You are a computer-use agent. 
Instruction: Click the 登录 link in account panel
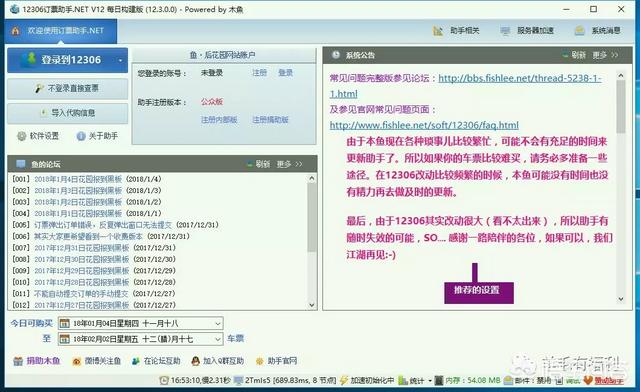click(x=285, y=73)
